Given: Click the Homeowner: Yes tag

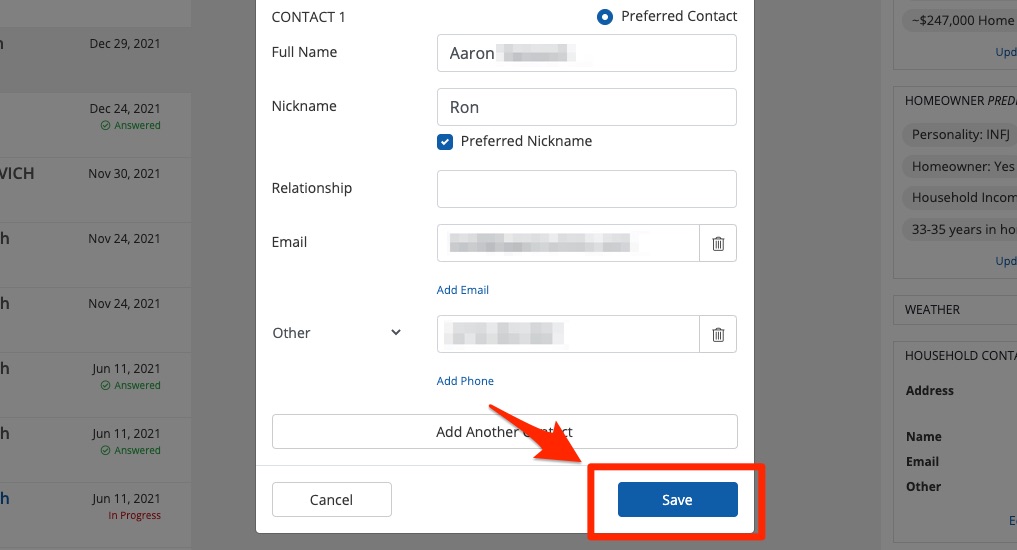Looking at the screenshot, I should (958, 167).
